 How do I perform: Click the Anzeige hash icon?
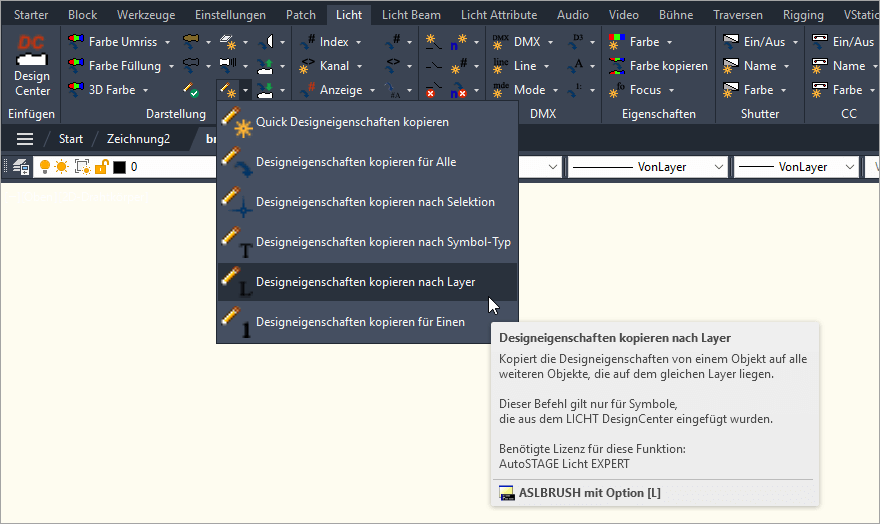[308, 90]
